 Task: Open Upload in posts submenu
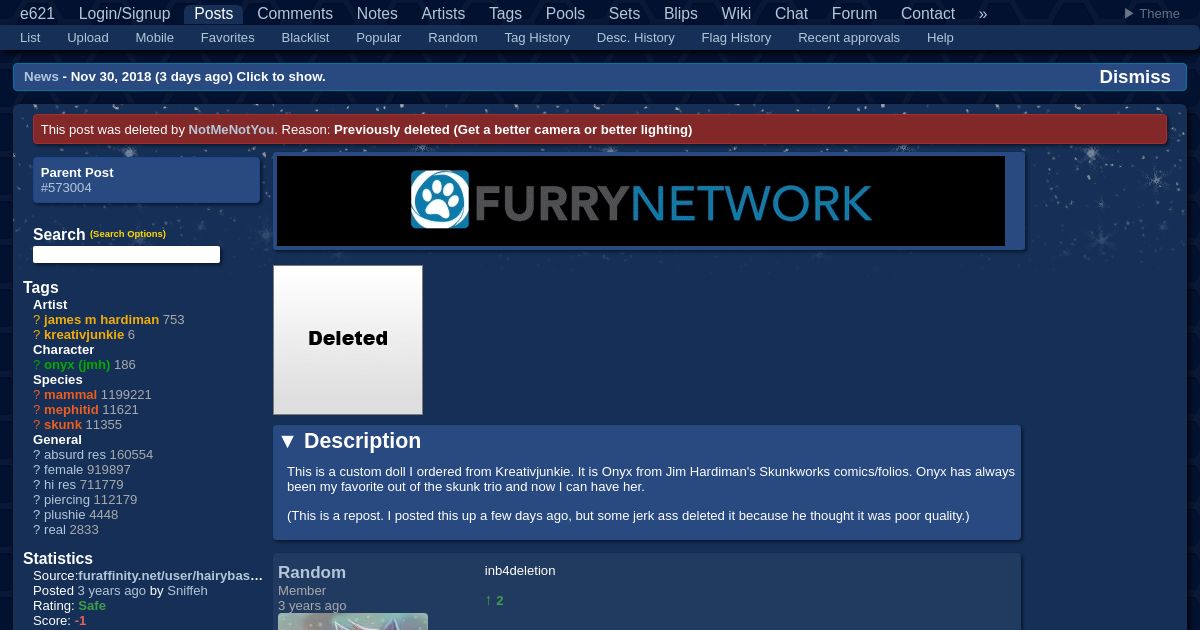(x=88, y=38)
